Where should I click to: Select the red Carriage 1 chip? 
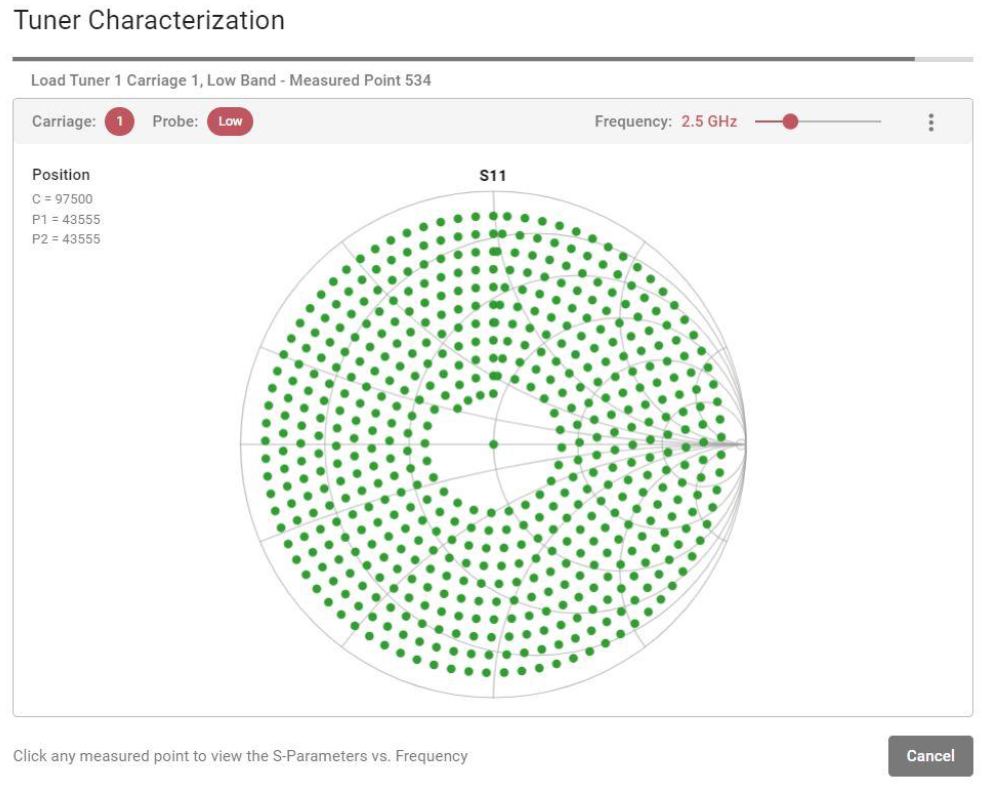pyautogui.click(x=119, y=122)
